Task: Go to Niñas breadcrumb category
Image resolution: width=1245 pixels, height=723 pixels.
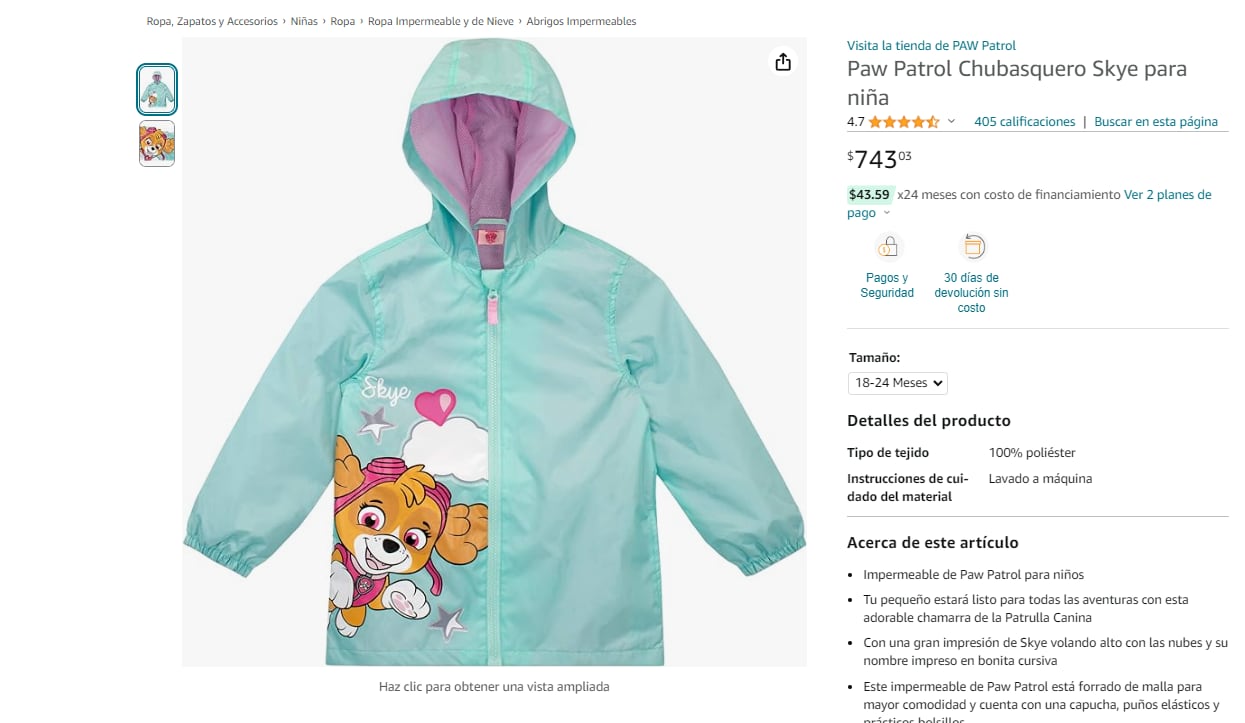Action: (x=304, y=21)
